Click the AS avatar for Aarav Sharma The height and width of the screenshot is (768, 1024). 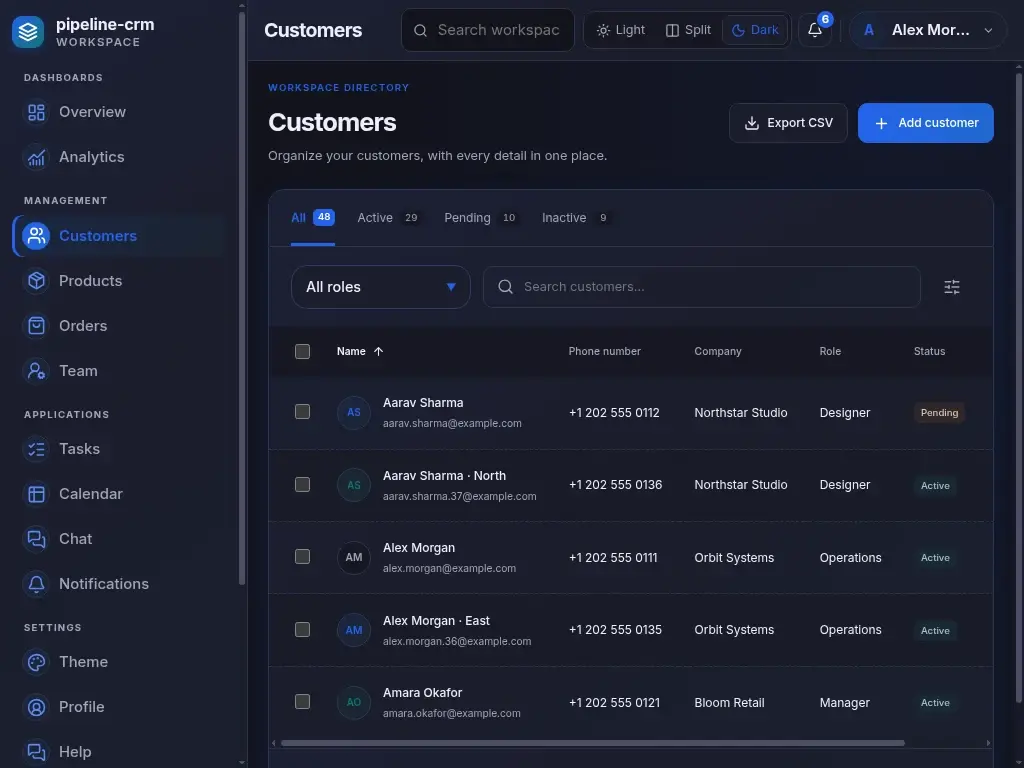point(354,413)
